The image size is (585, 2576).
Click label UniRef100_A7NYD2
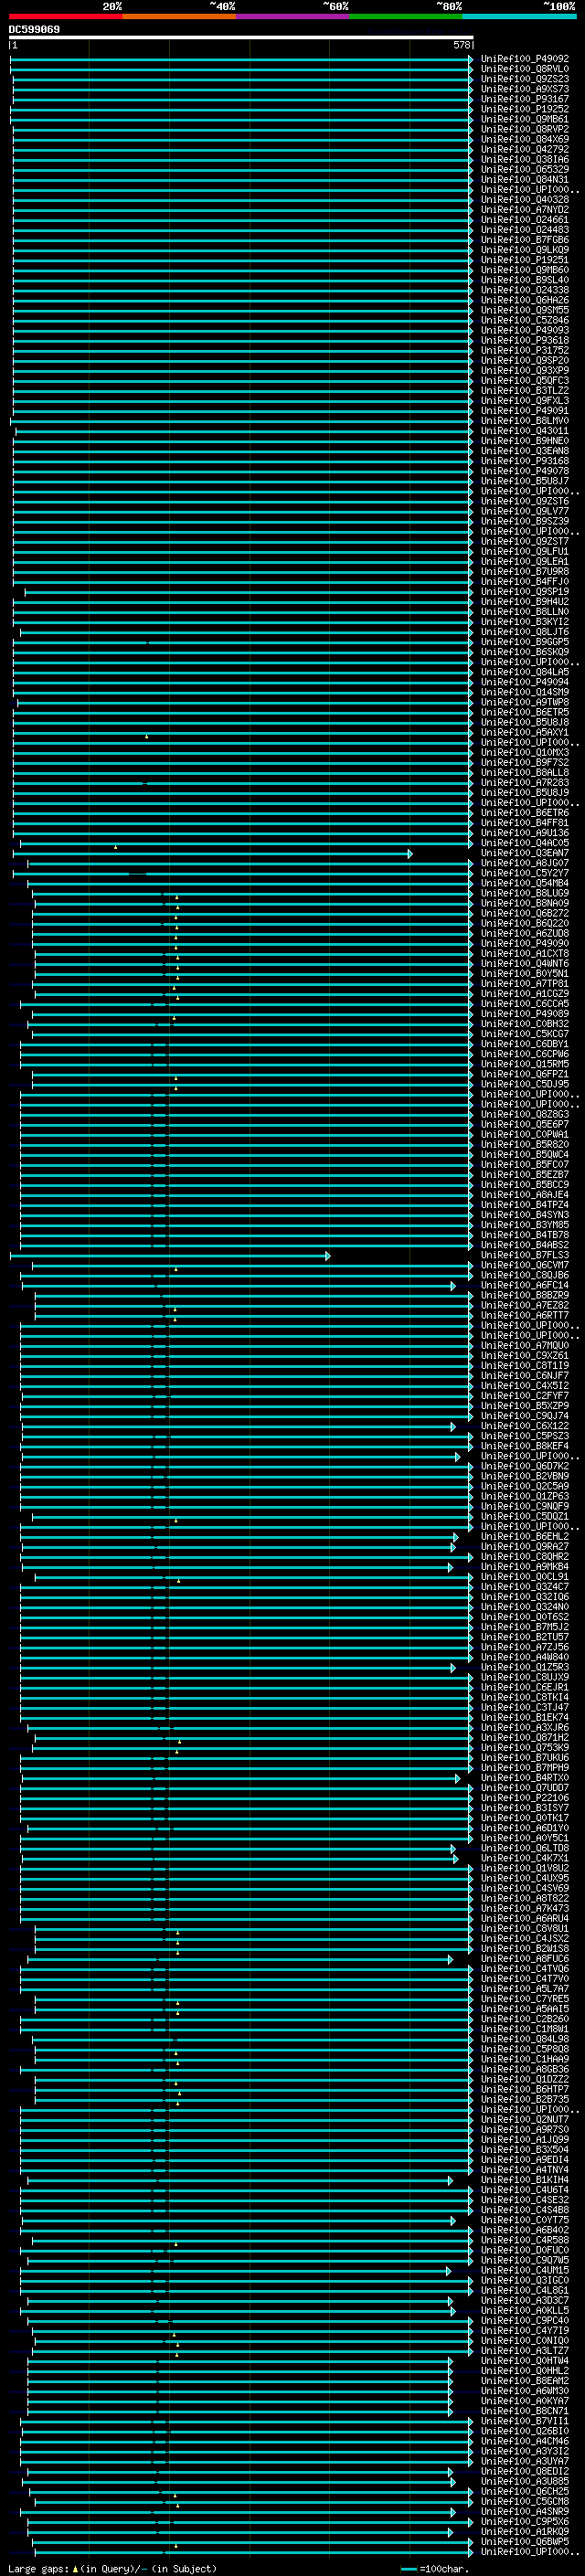pos(525,210)
